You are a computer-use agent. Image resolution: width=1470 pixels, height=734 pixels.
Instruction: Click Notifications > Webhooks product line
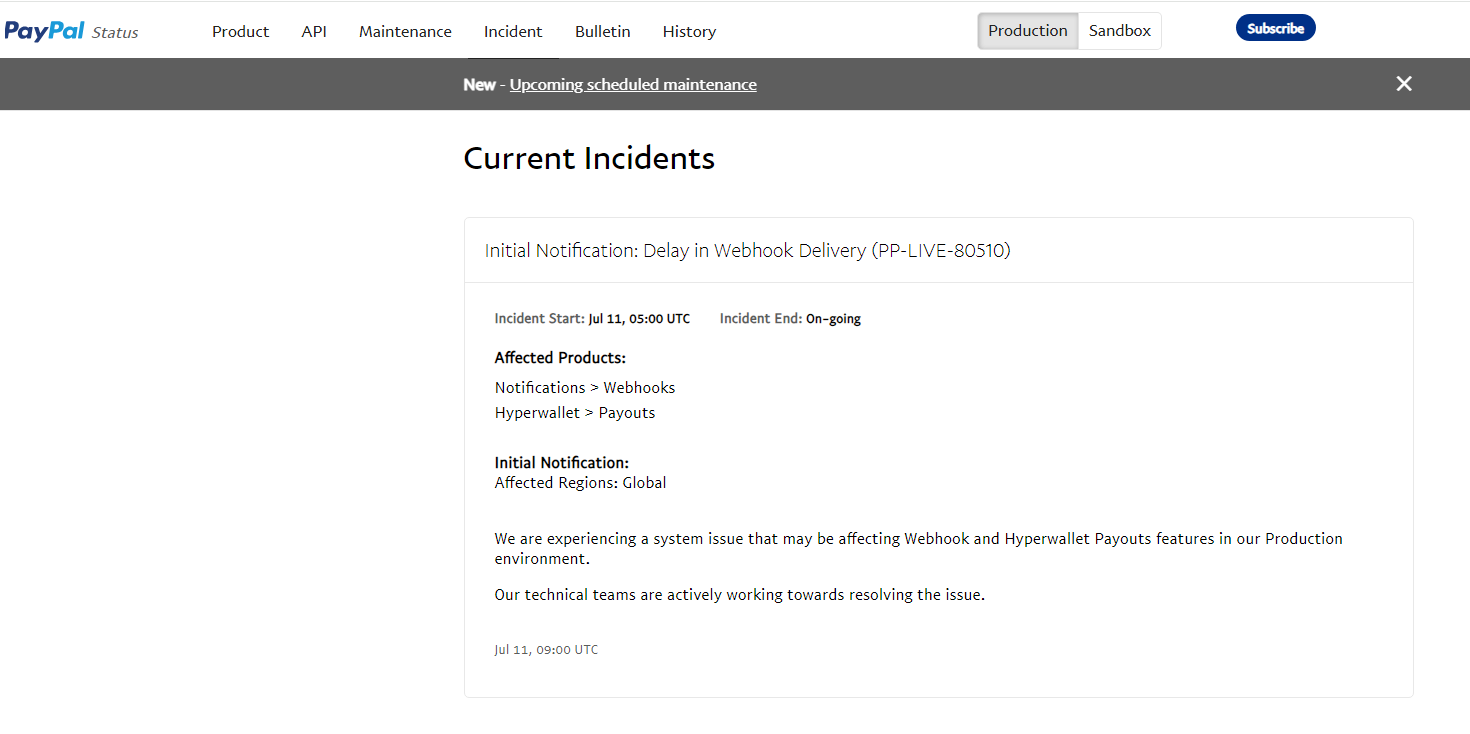click(585, 388)
